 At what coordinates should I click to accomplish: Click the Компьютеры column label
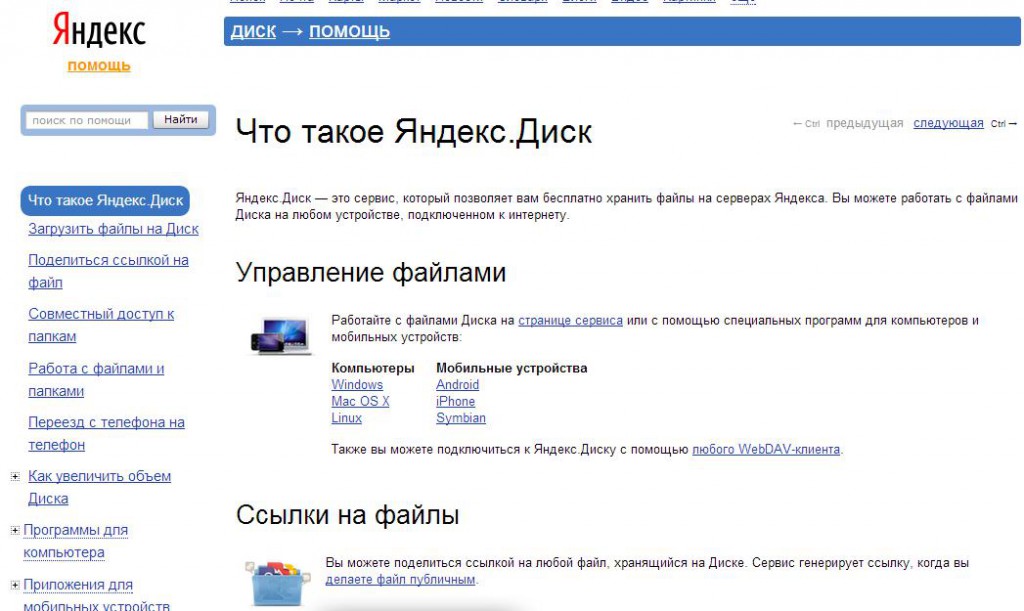(x=373, y=368)
